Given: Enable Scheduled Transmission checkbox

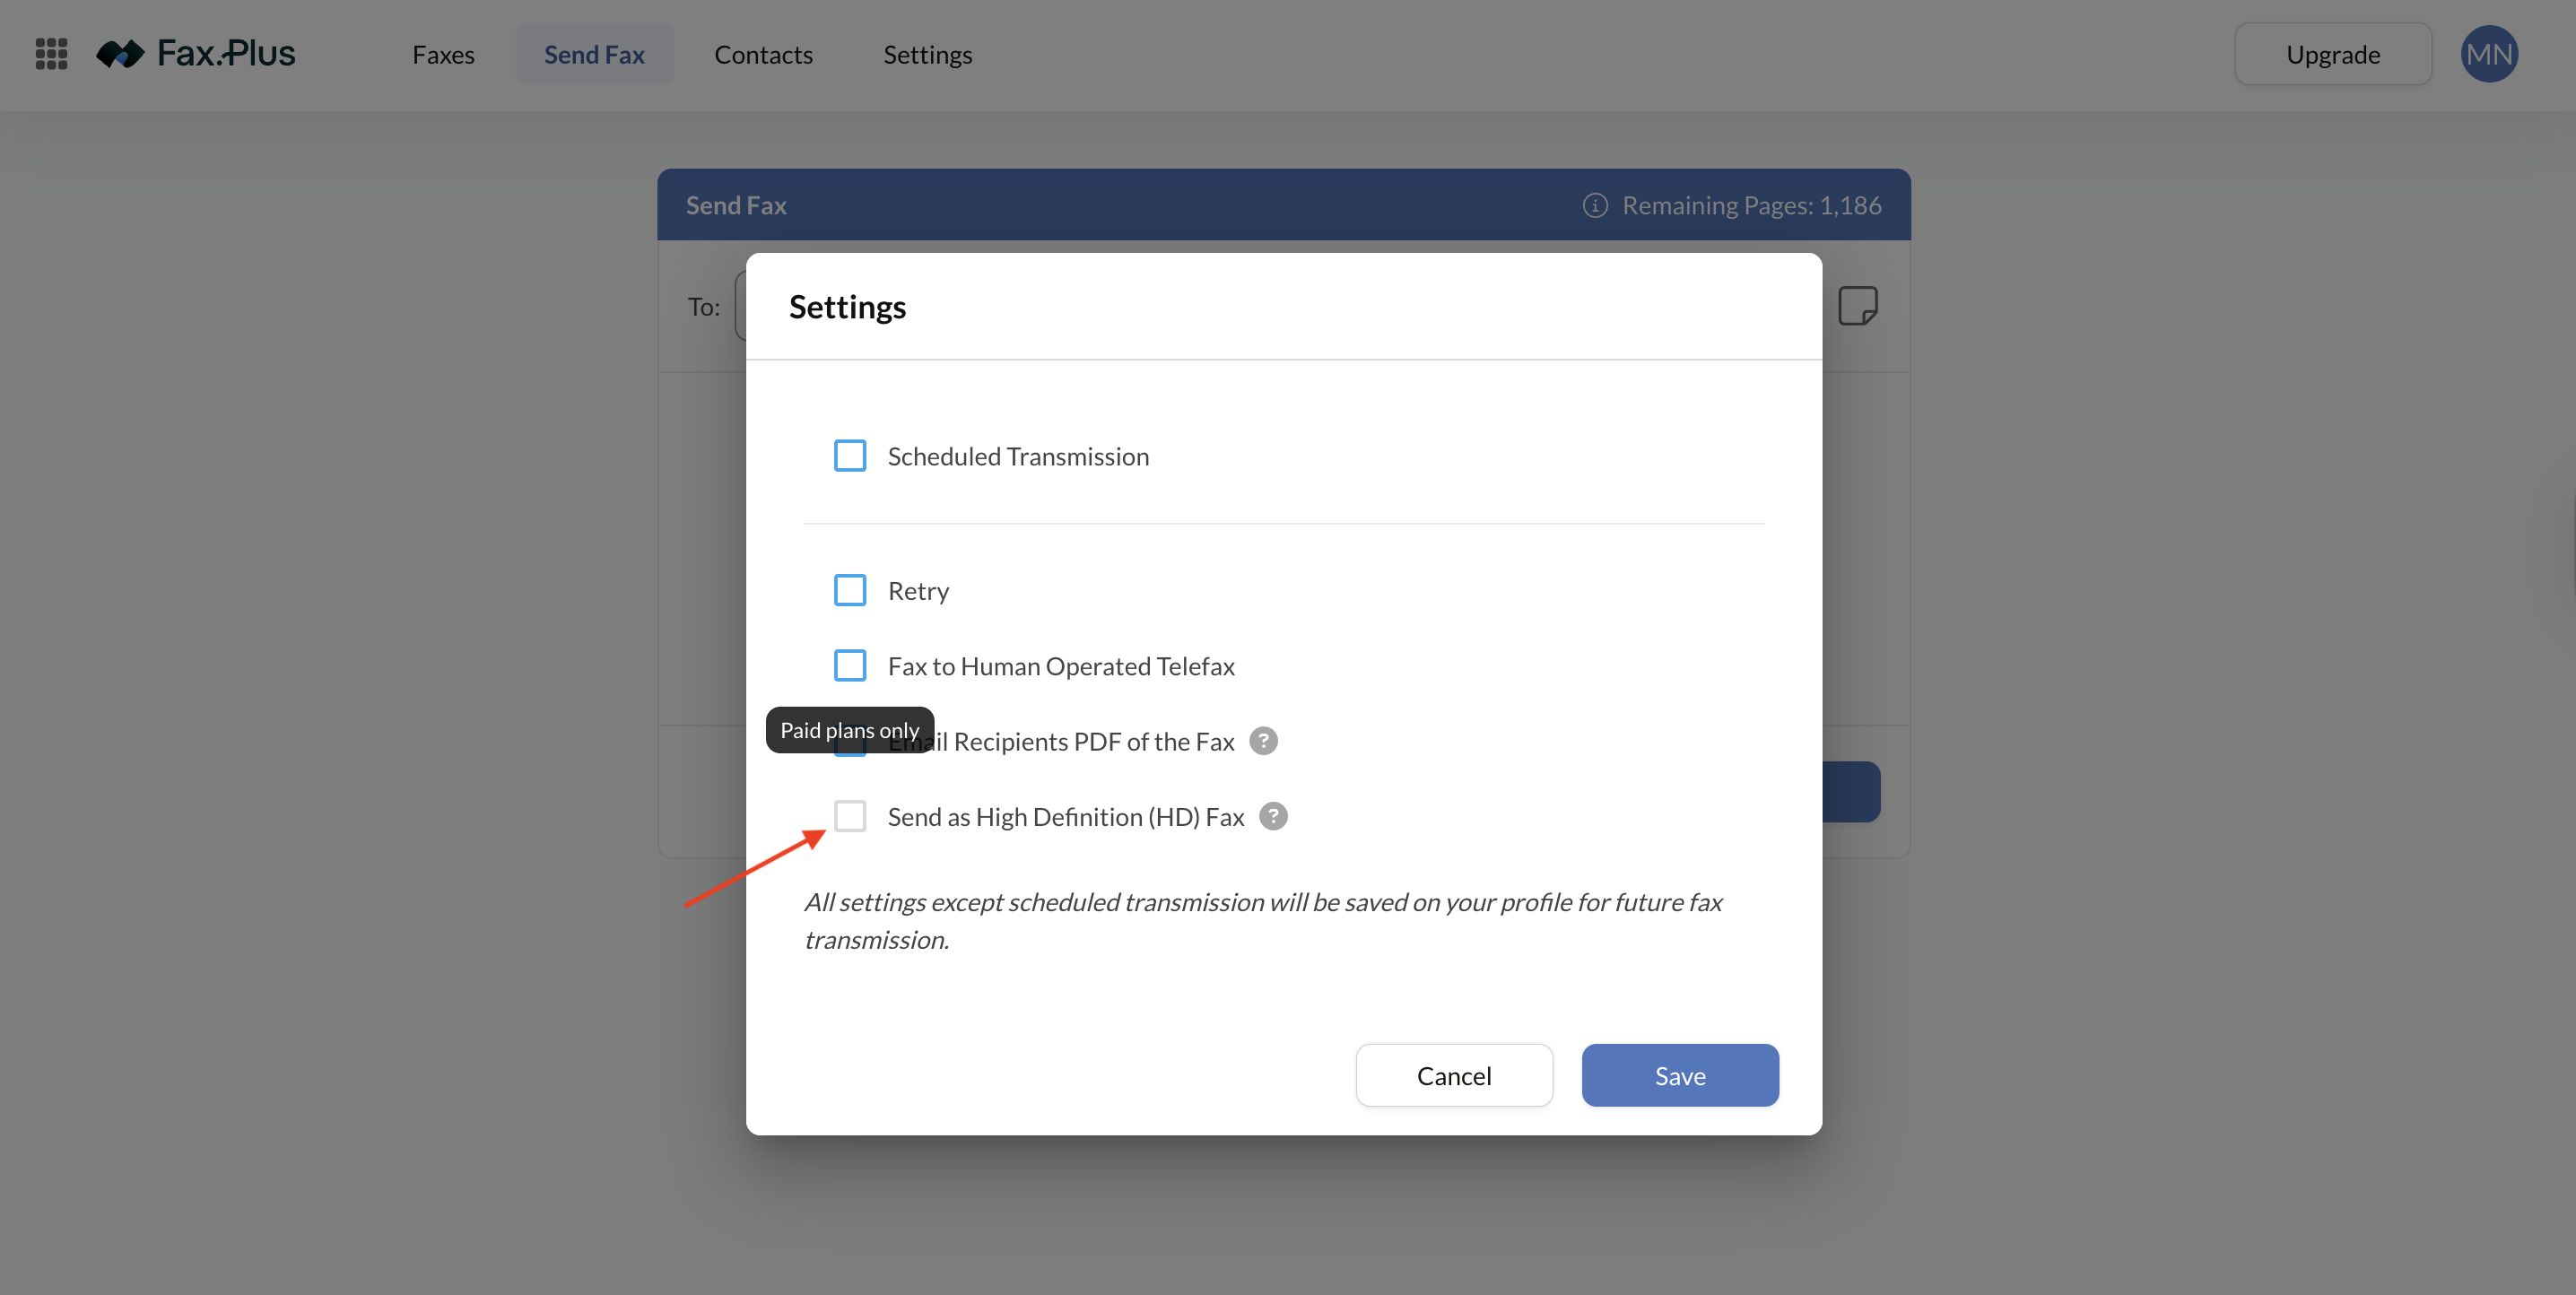Looking at the screenshot, I should pyautogui.click(x=850, y=456).
